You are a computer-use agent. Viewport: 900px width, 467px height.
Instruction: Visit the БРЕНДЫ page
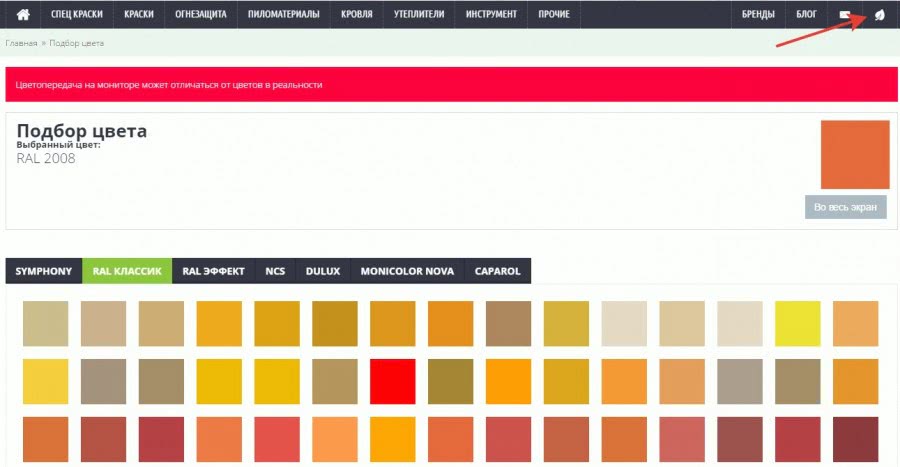pos(758,15)
